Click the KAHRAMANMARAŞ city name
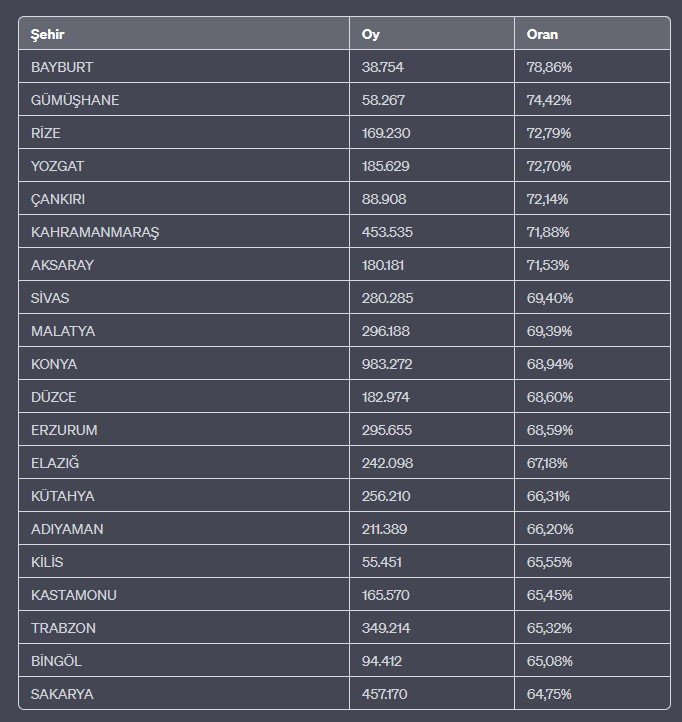The image size is (682, 722). coord(95,232)
